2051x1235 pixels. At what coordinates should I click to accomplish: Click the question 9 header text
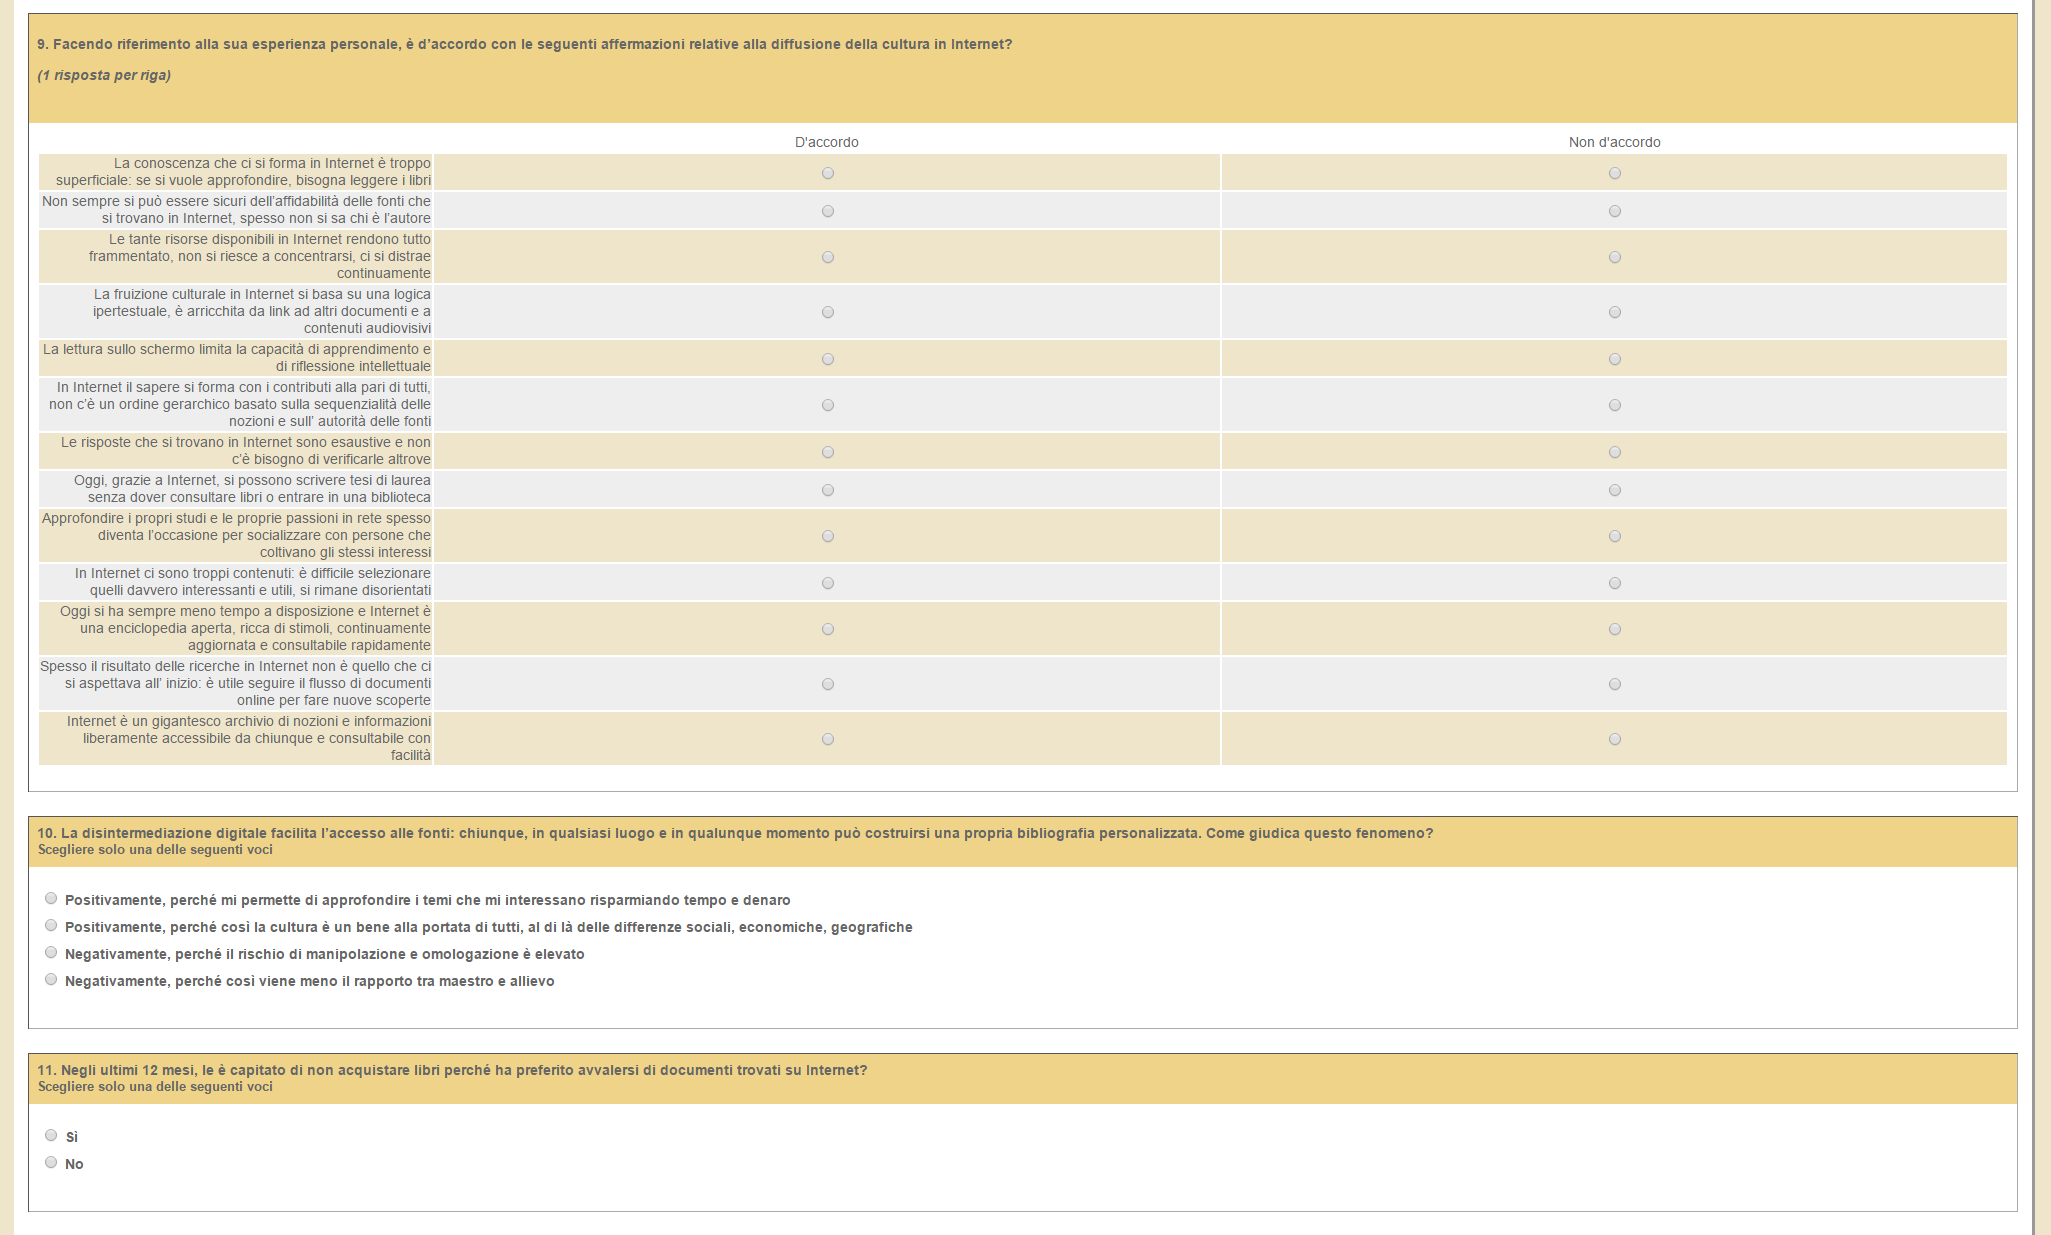coord(524,44)
